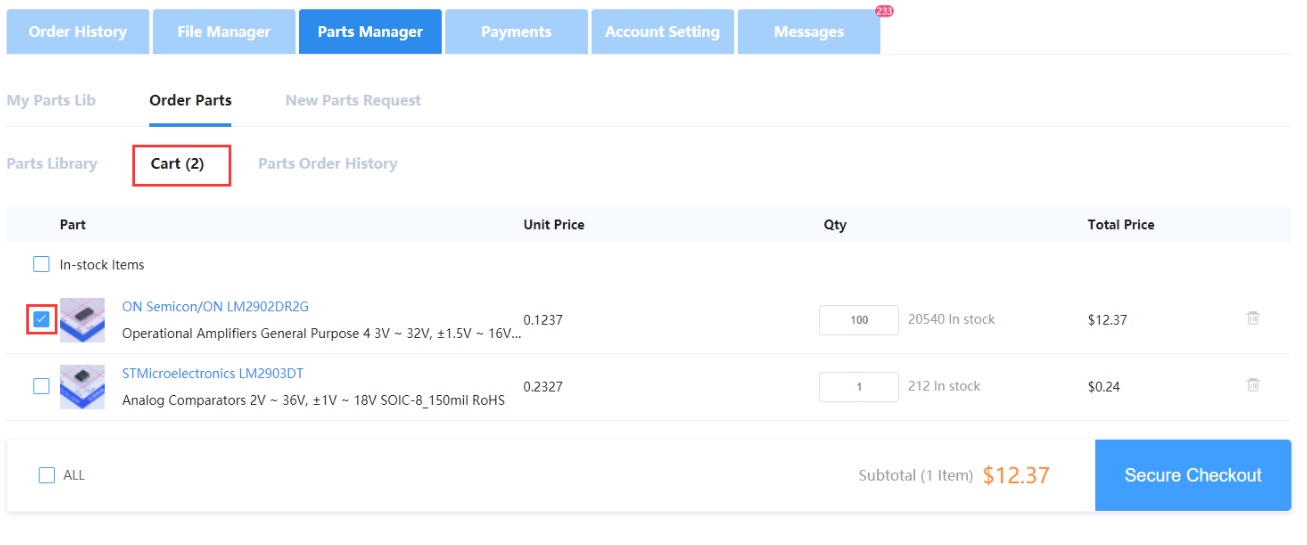The height and width of the screenshot is (545, 1307).
Task: Delete the LM2902DR2G item with trash icon
Action: click(1252, 319)
